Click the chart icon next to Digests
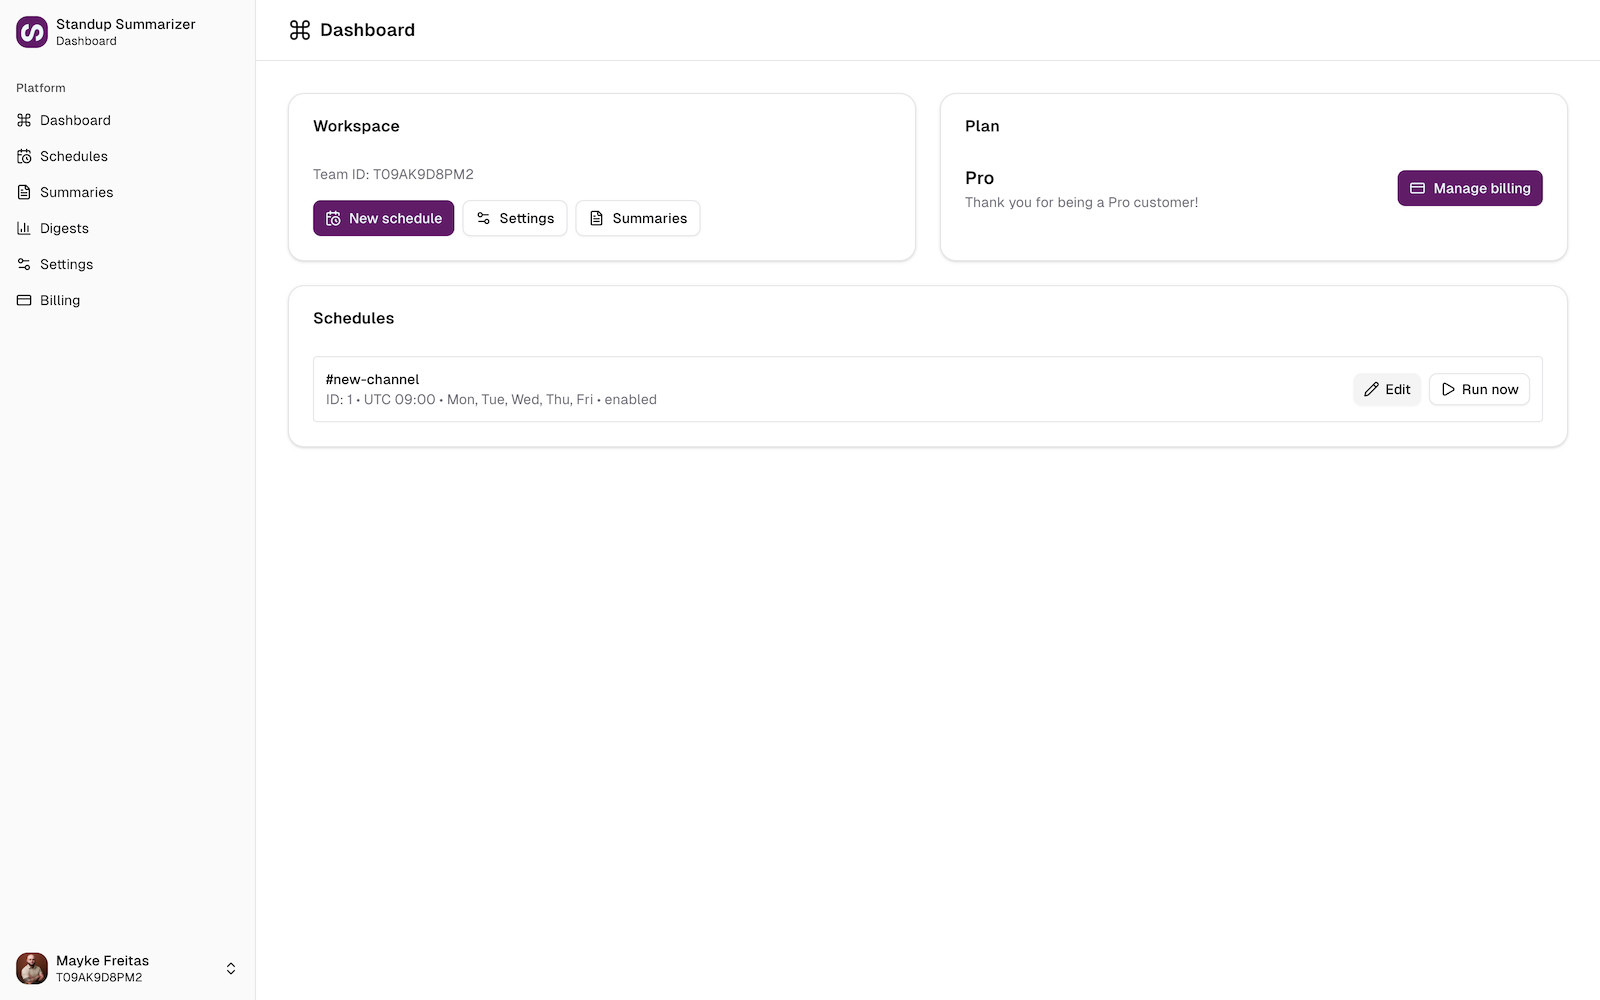This screenshot has width=1600, height=1000. coord(23,228)
